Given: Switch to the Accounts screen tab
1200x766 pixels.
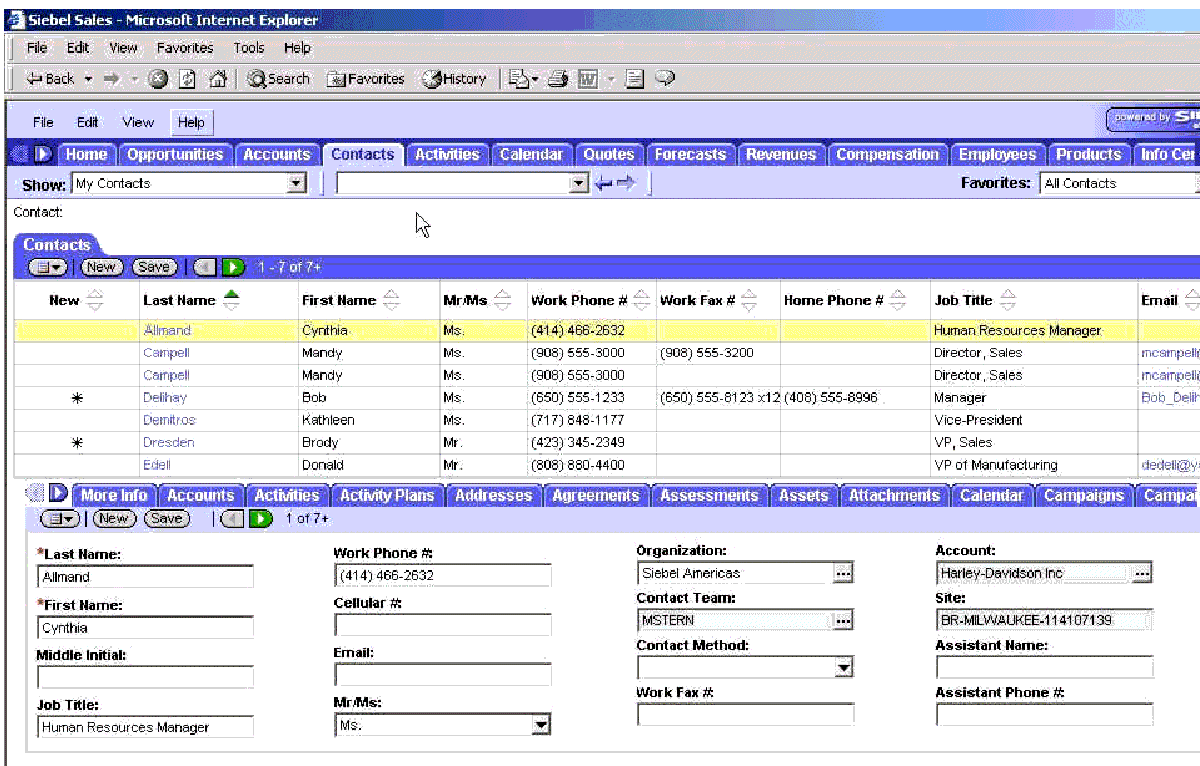Looking at the screenshot, I should 277,154.
